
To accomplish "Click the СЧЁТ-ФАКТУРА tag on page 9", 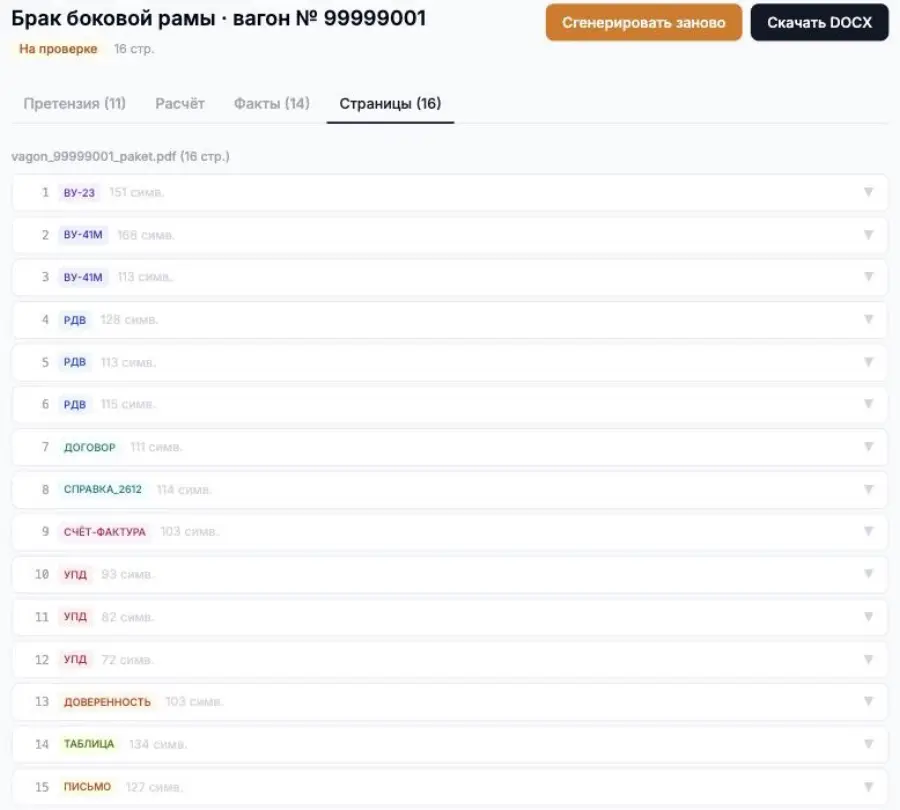I will tap(104, 532).
